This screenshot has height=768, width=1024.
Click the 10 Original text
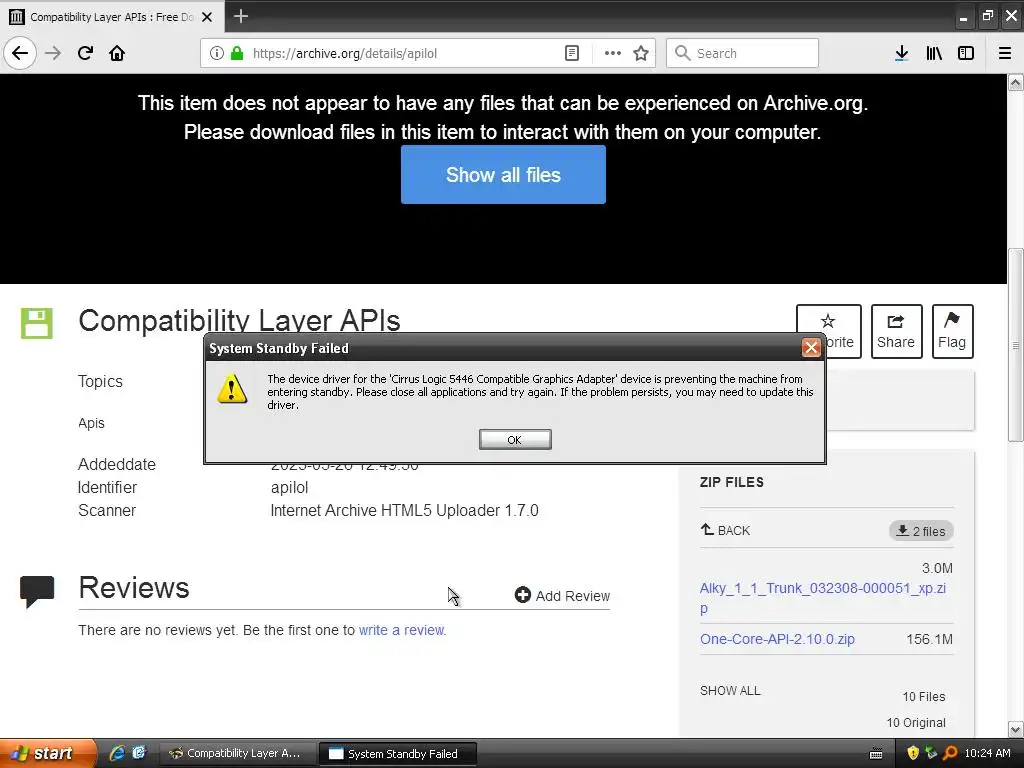pyautogui.click(x=916, y=722)
